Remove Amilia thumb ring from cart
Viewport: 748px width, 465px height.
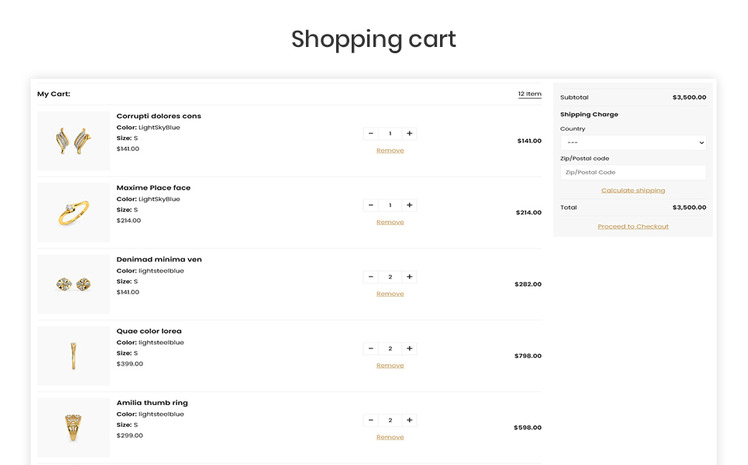click(390, 437)
